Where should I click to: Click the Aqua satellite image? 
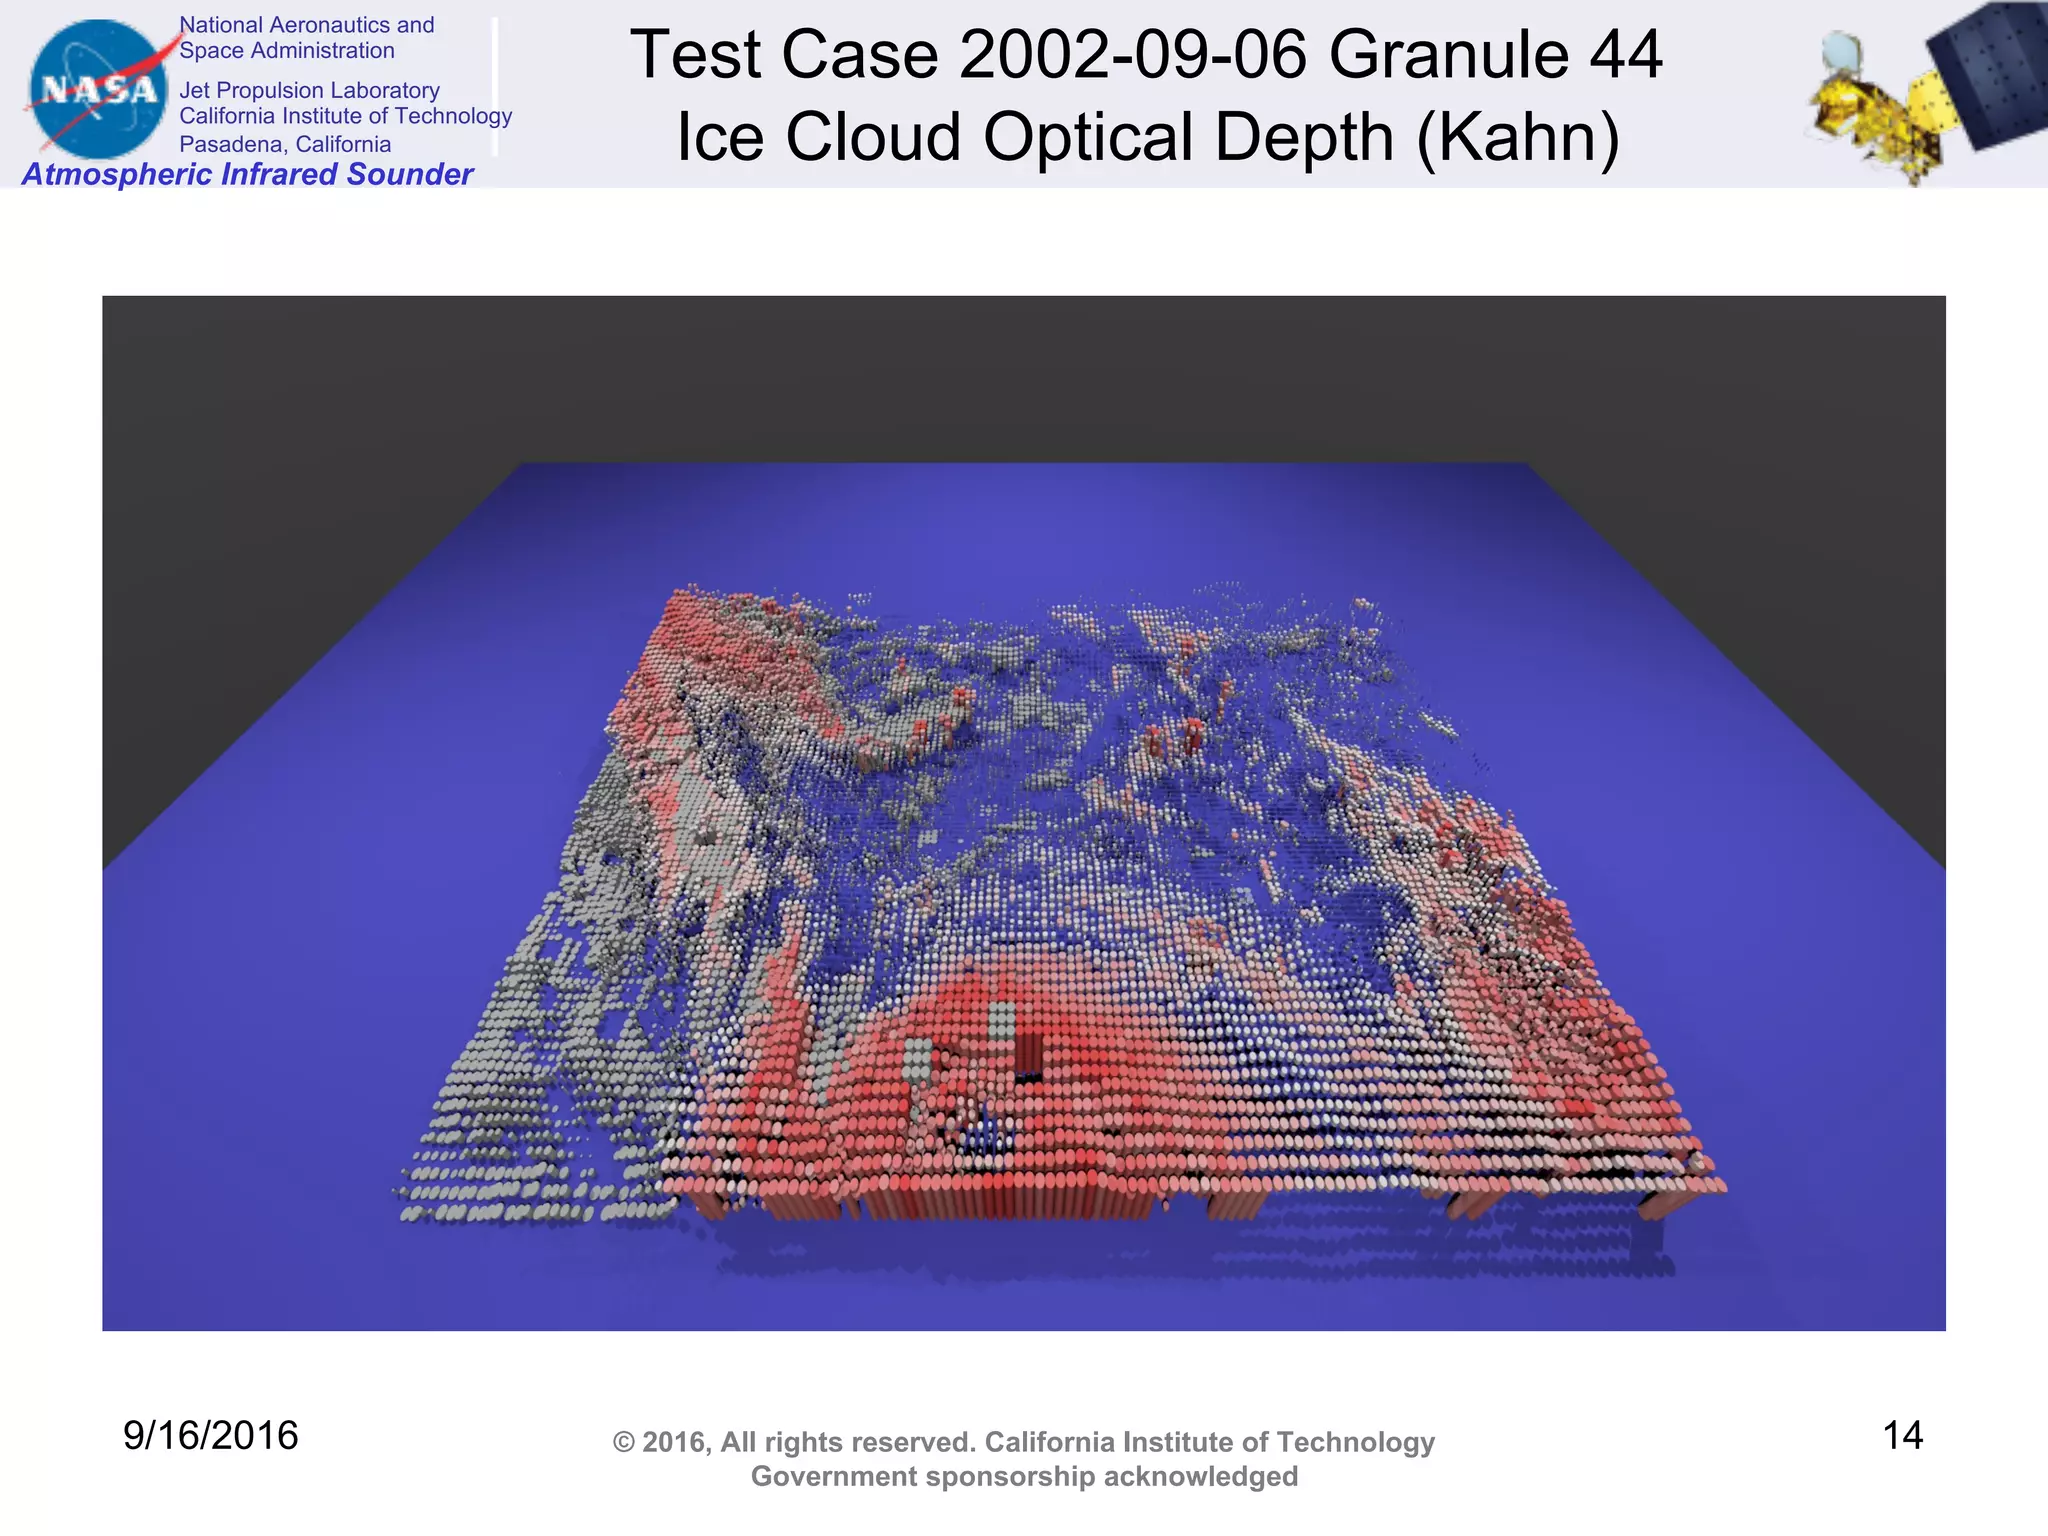tap(1926, 94)
